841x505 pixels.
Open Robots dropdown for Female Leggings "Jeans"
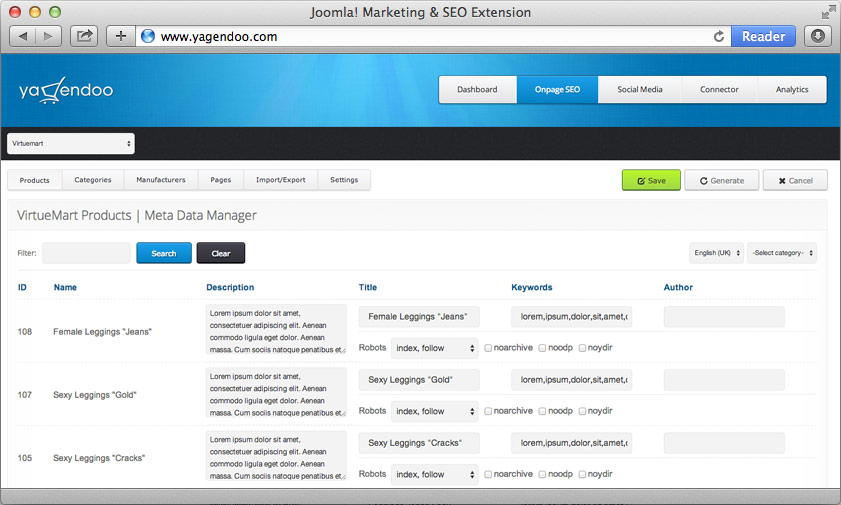point(434,348)
